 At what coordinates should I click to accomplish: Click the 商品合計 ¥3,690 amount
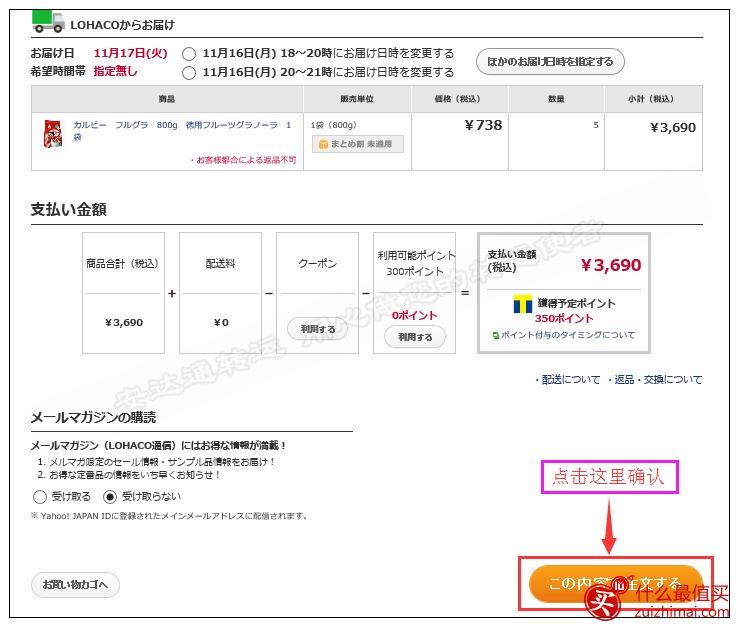click(124, 322)
